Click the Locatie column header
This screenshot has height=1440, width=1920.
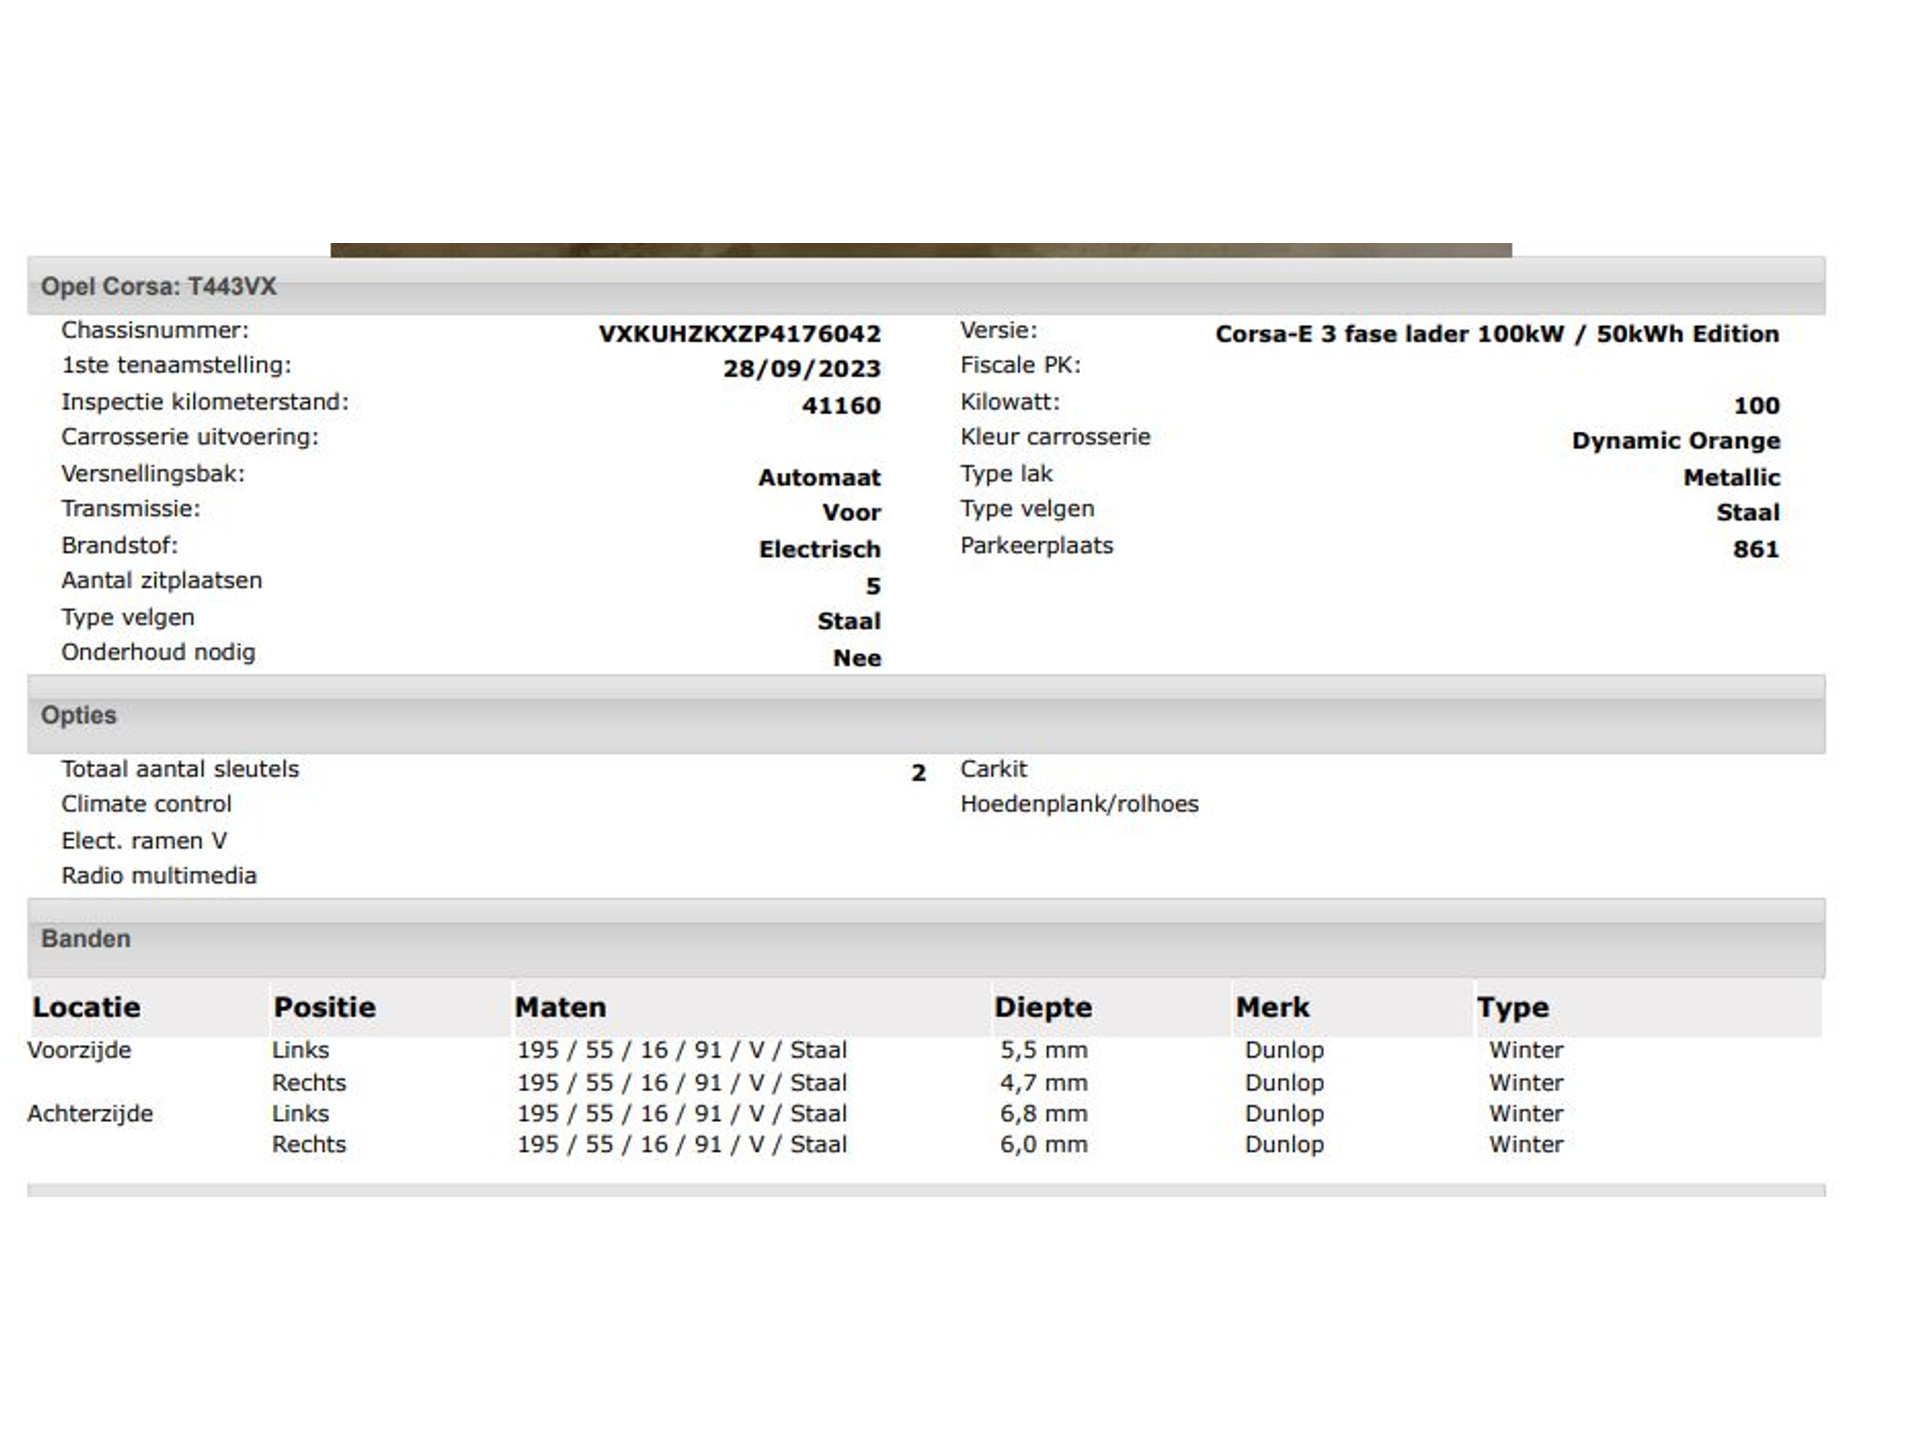(x=86, y=1007)
